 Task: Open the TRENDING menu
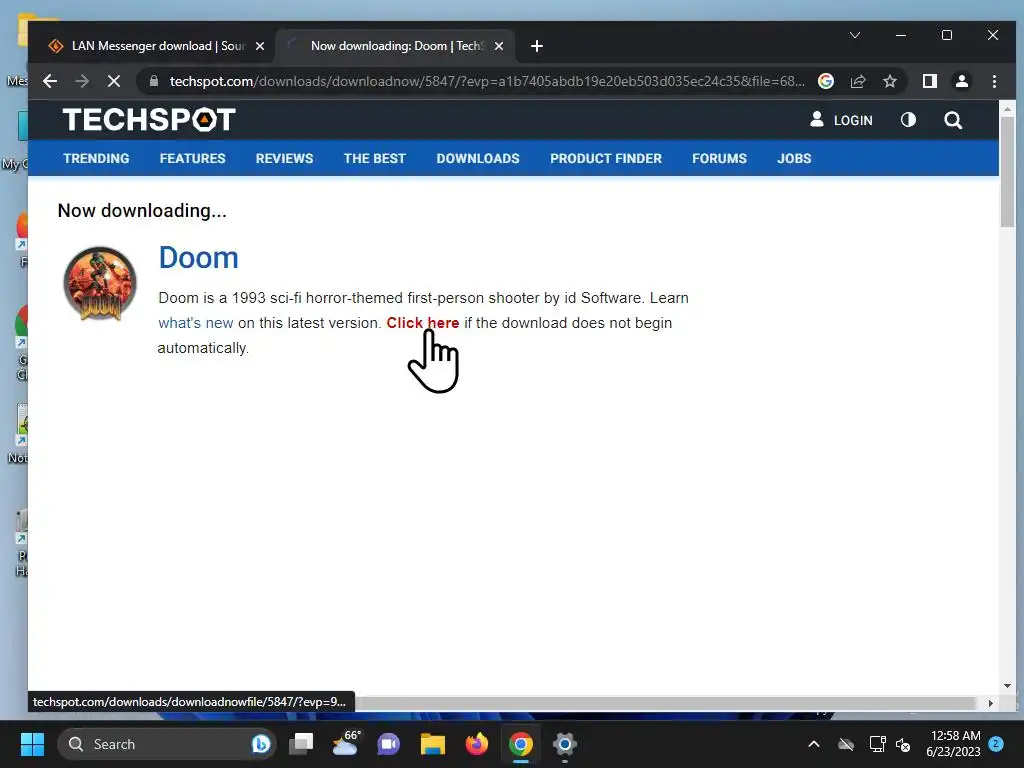(x=96, y=158)
